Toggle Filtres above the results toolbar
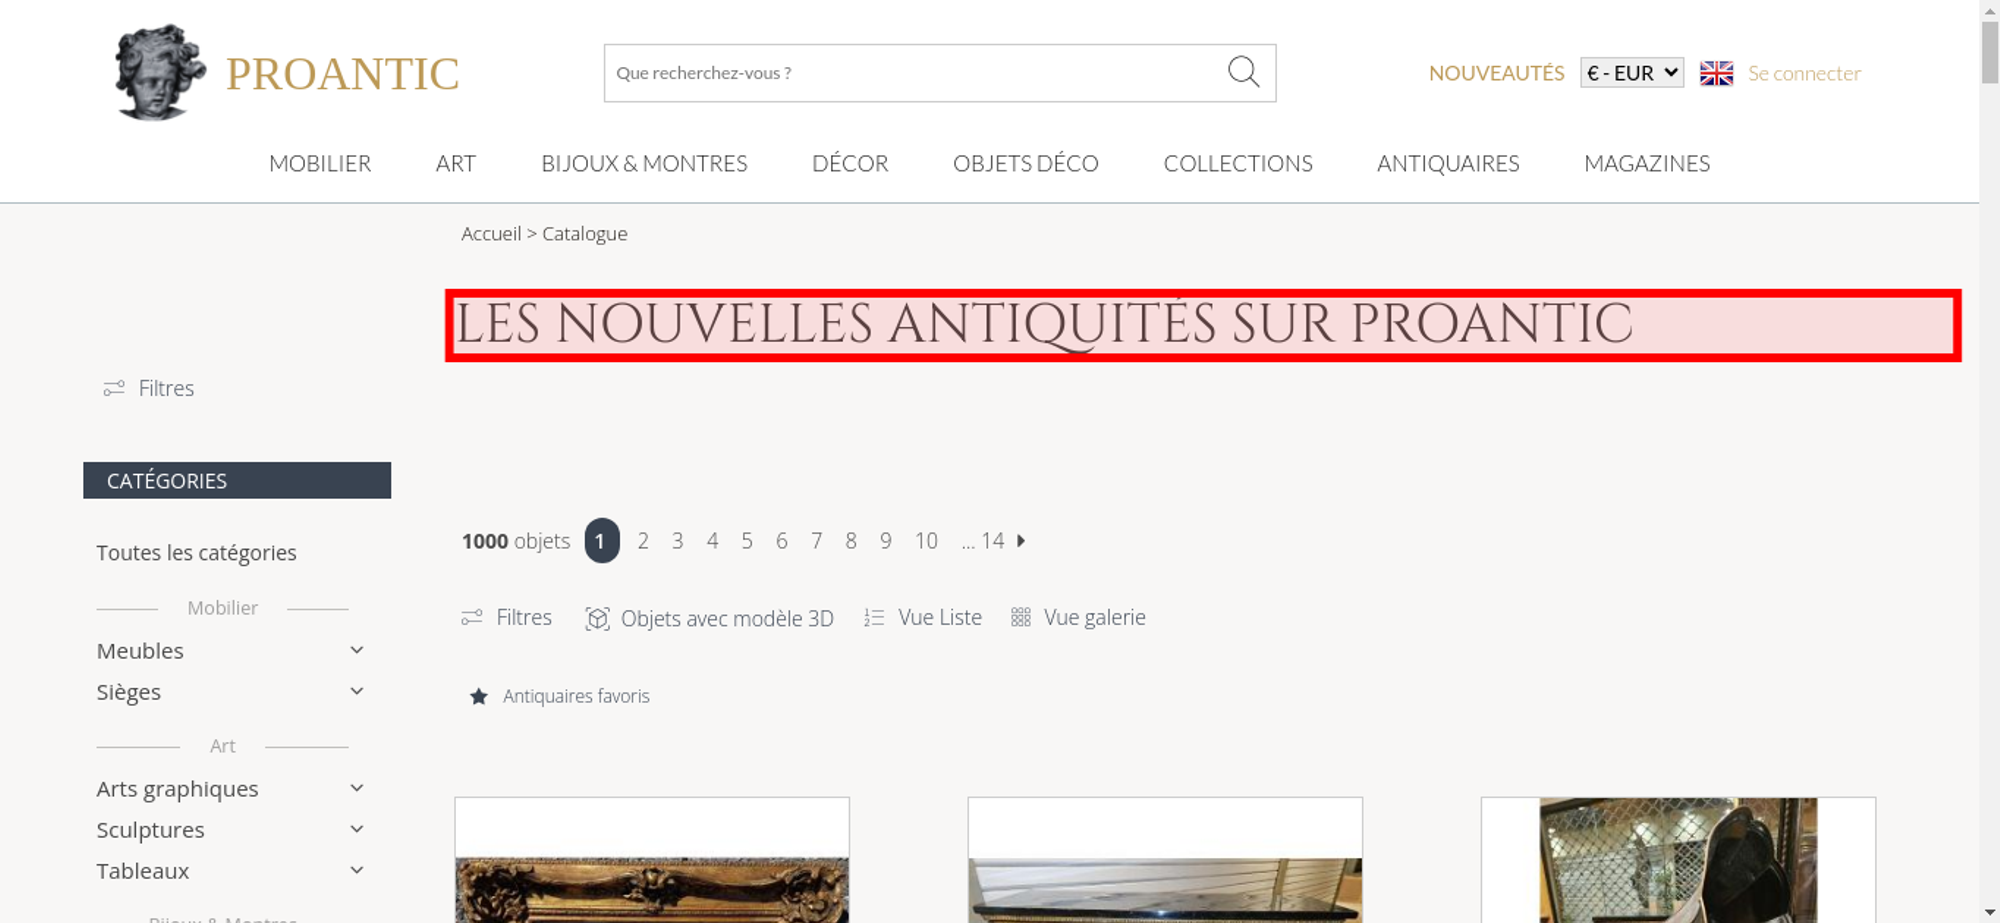This screenshot has height=923, width=2000. pos(507,618)
